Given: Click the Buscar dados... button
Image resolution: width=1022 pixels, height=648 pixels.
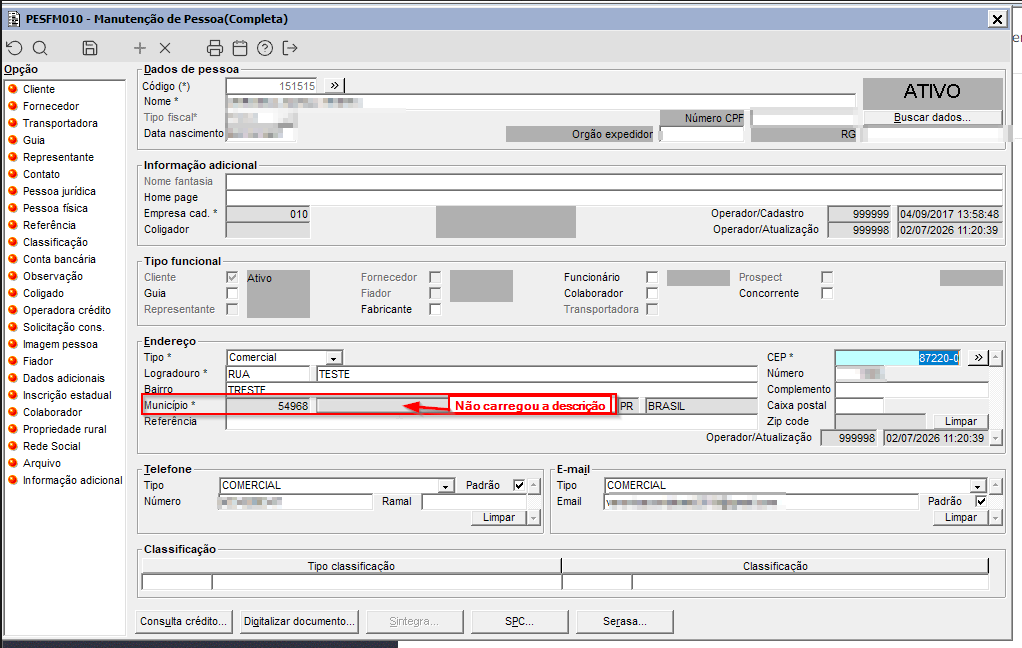Looking at the screenshot, I should (x=932, y=117).
